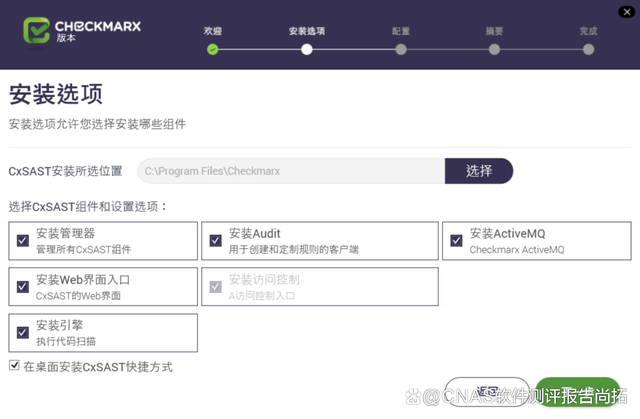The width and height of the screenshot is (640, 419).
Task: Click the 安装选项允许您选择安装哪些组件 subtitle
Action: pos(97,124)
